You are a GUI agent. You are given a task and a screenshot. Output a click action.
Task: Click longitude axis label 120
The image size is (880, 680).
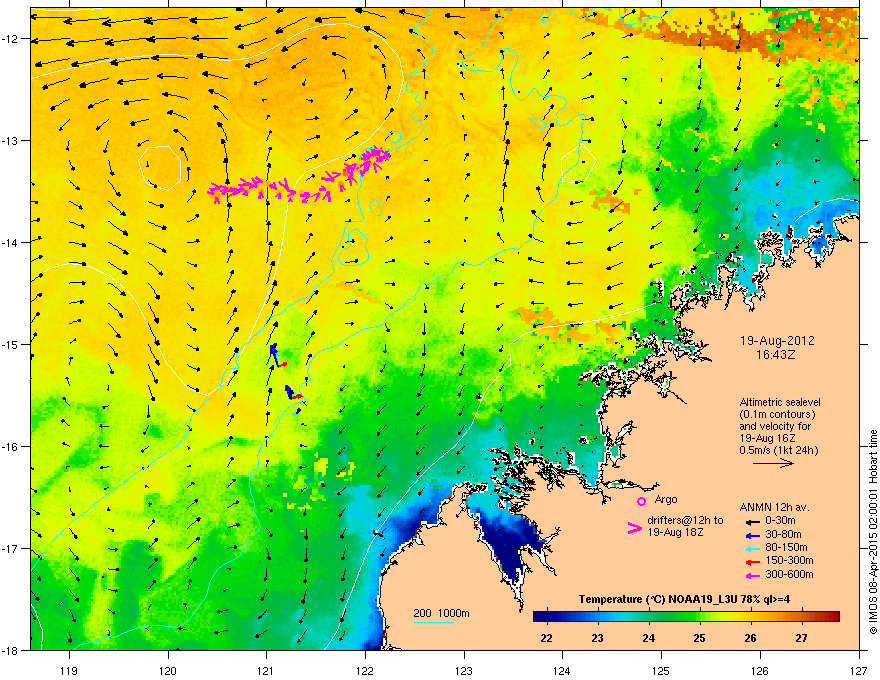coord(168,670)
